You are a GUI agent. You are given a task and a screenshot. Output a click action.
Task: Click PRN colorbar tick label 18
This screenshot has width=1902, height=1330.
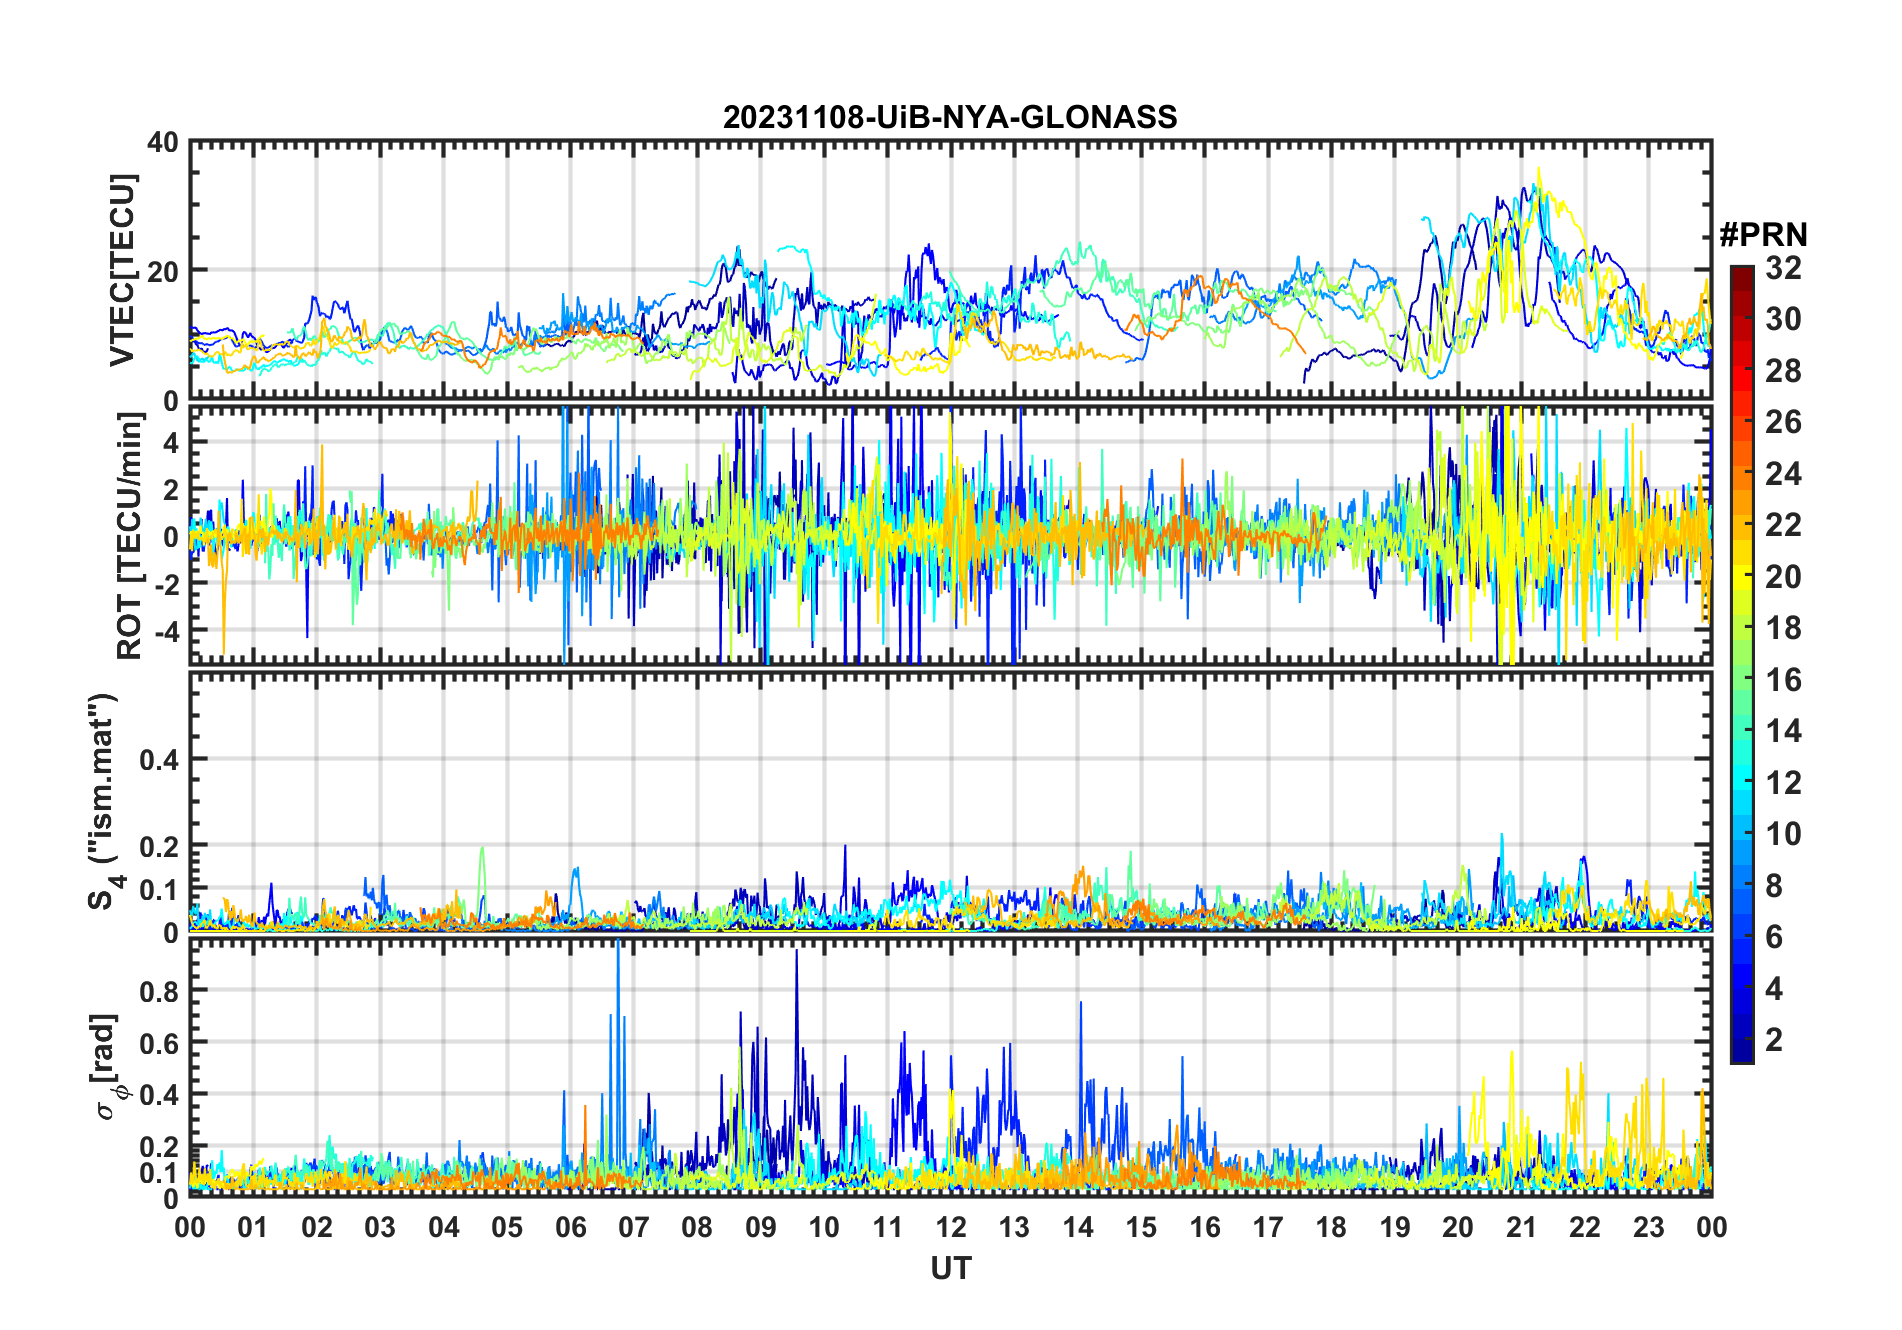tap(1783, 628)
